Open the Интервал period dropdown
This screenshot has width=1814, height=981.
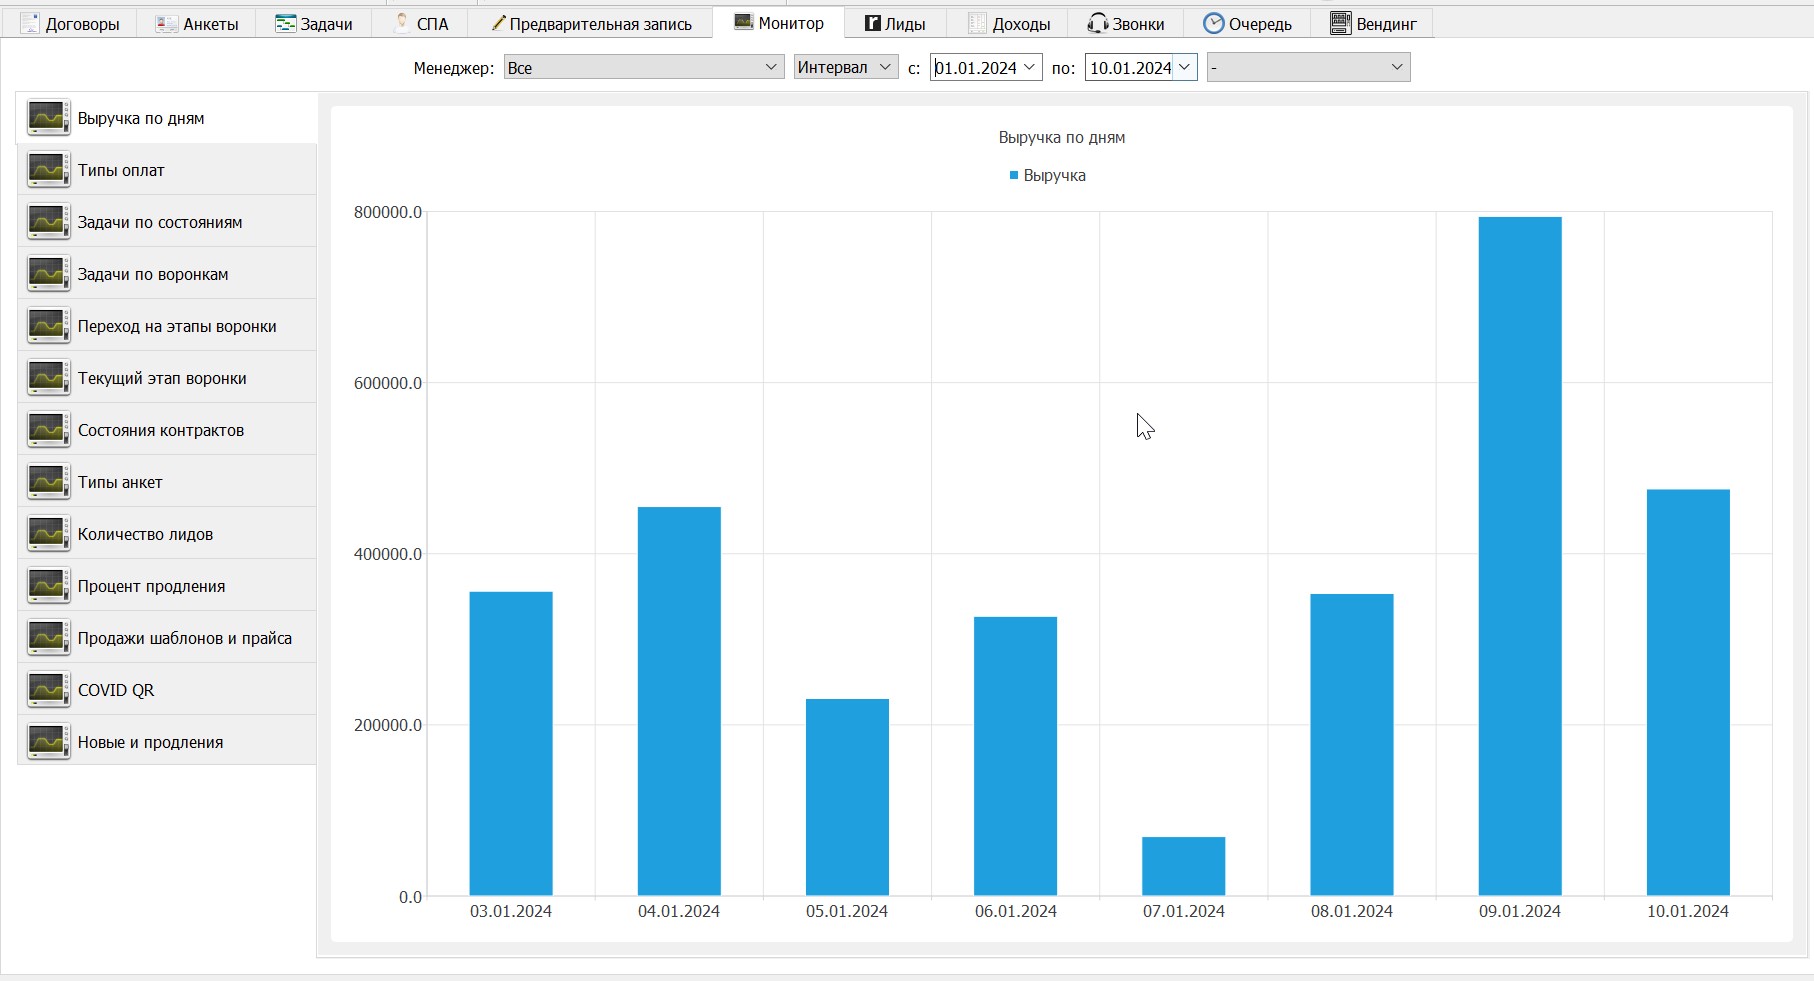tap(846, 67)
